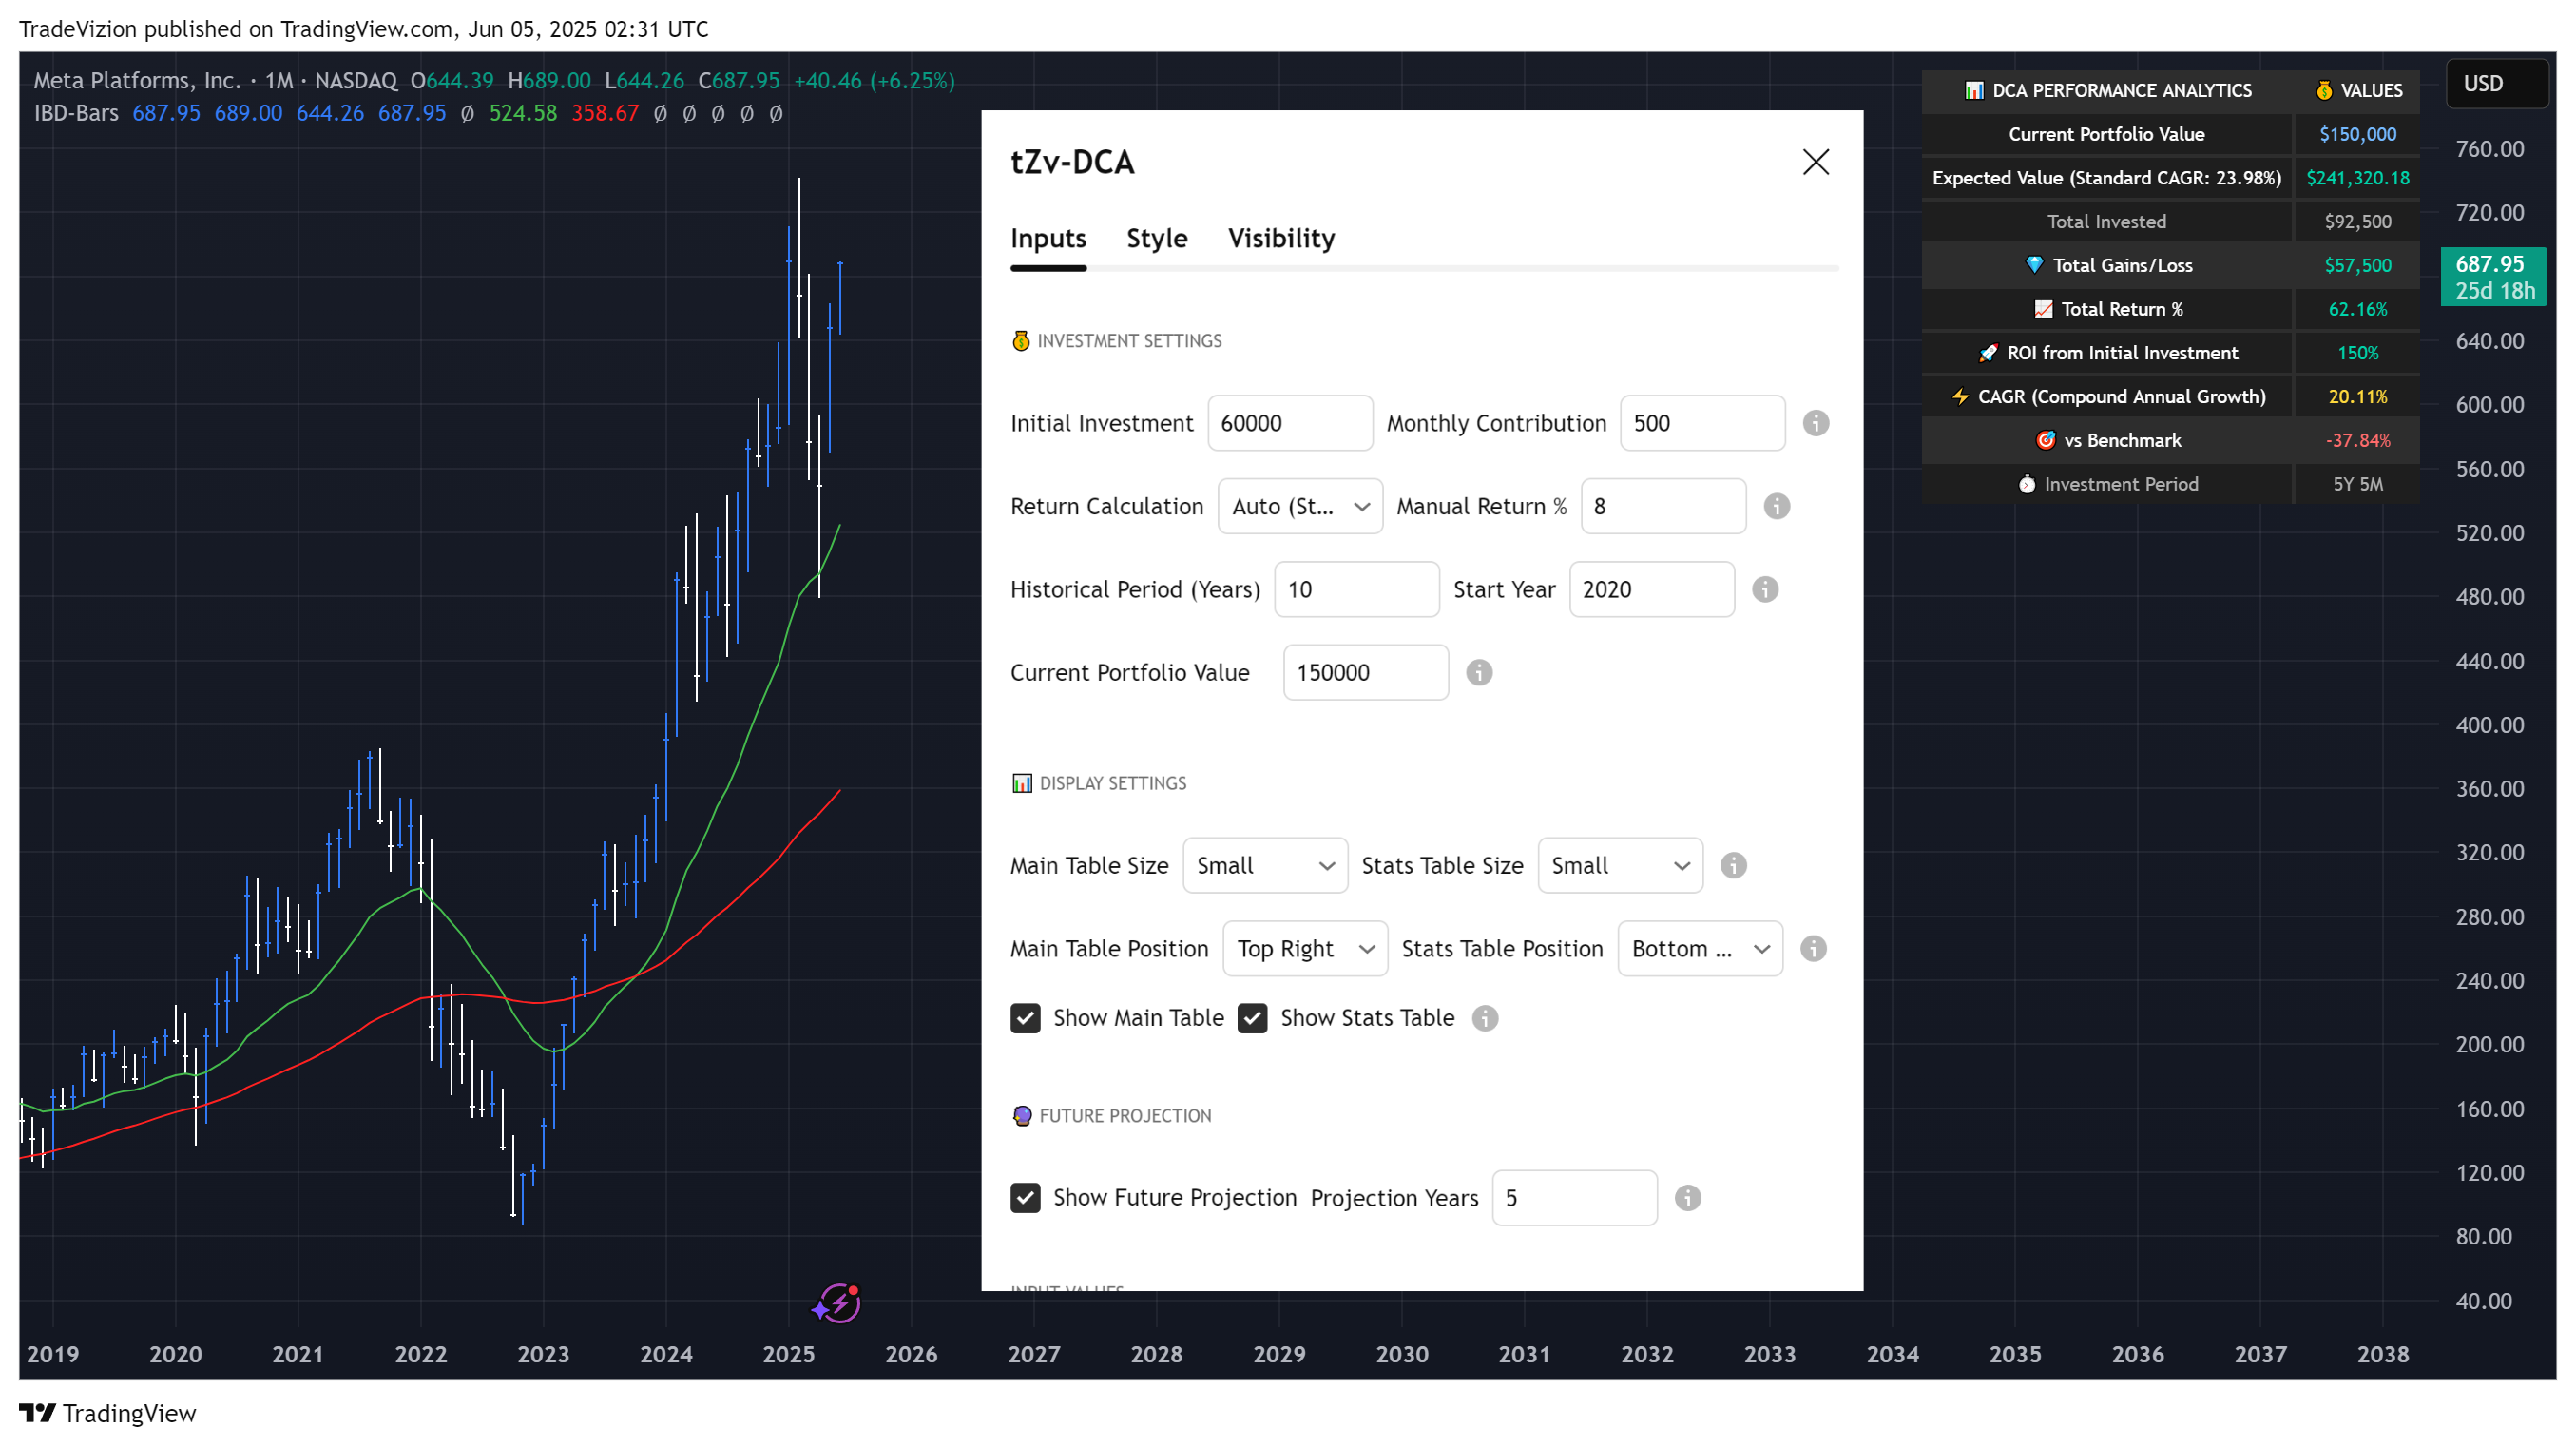Screen dimensions: 2576x1447
Task: Click the $150,000 Current Portfolio Value cell
Action: [2357, 134]
